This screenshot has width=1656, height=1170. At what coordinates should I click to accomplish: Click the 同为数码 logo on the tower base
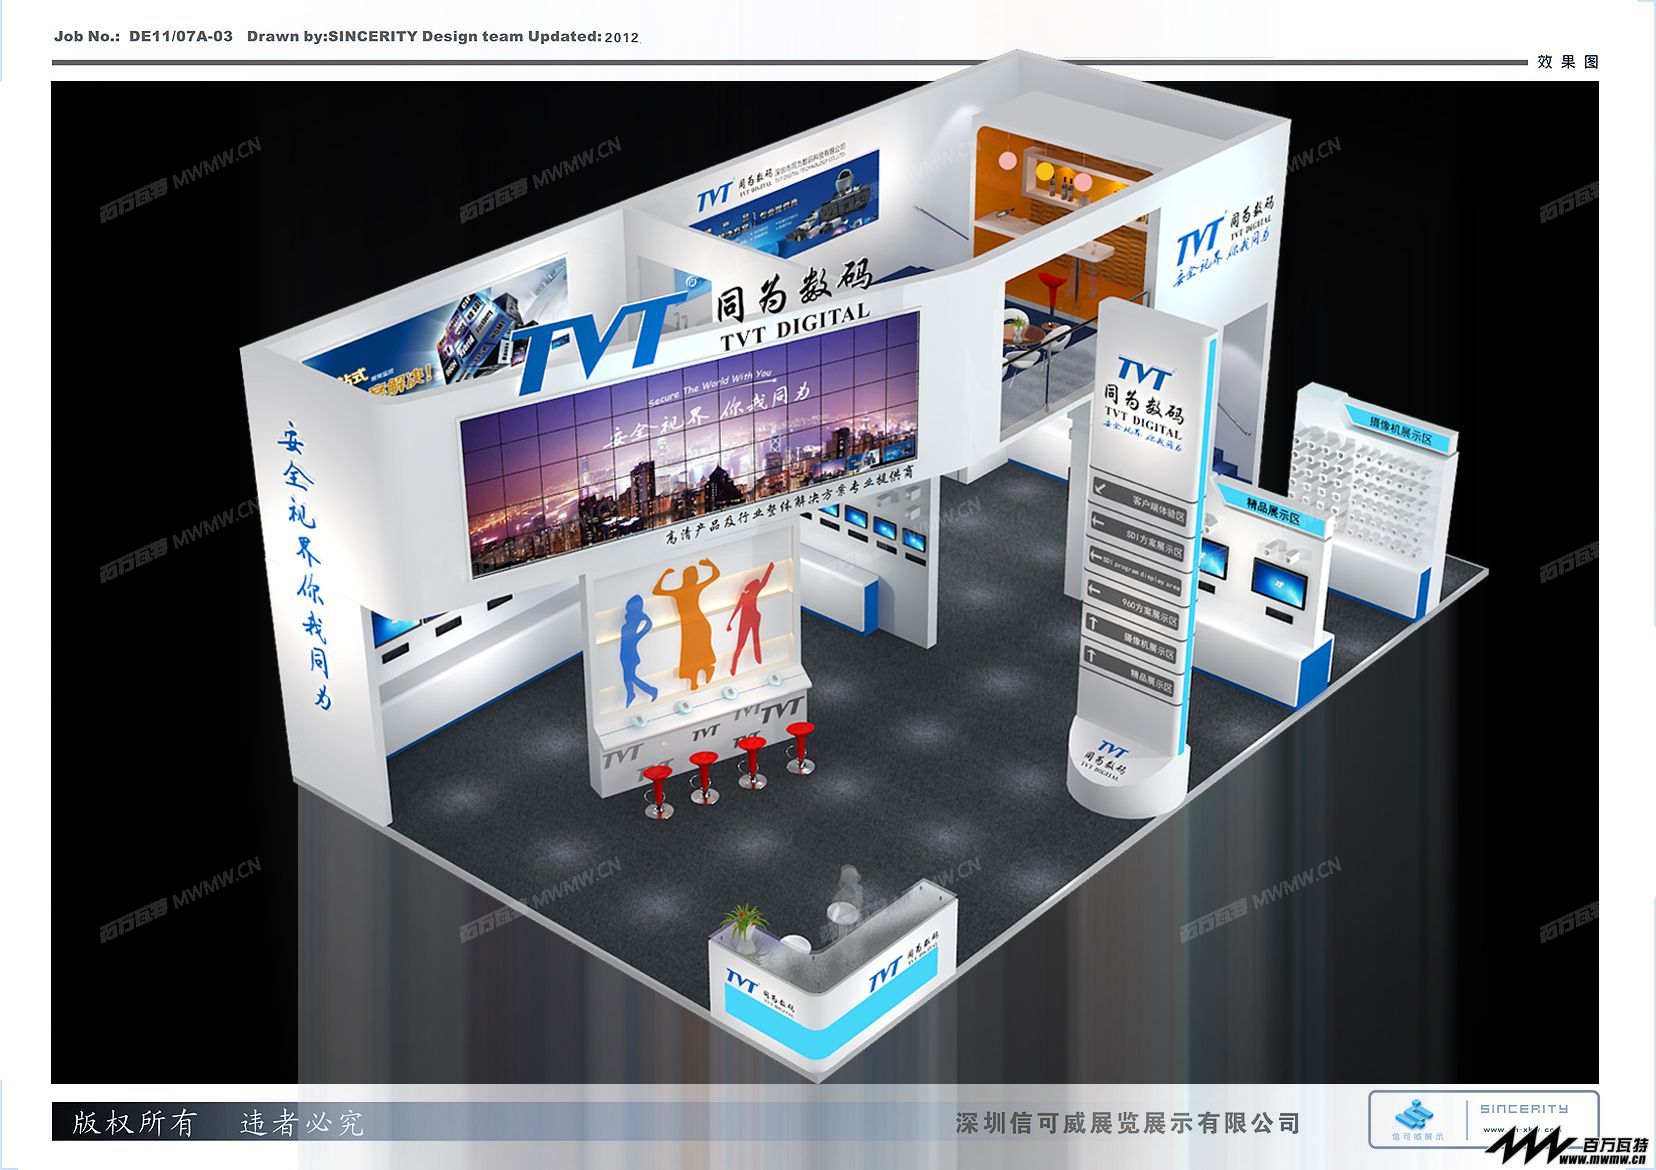(x=1105, y=761)
